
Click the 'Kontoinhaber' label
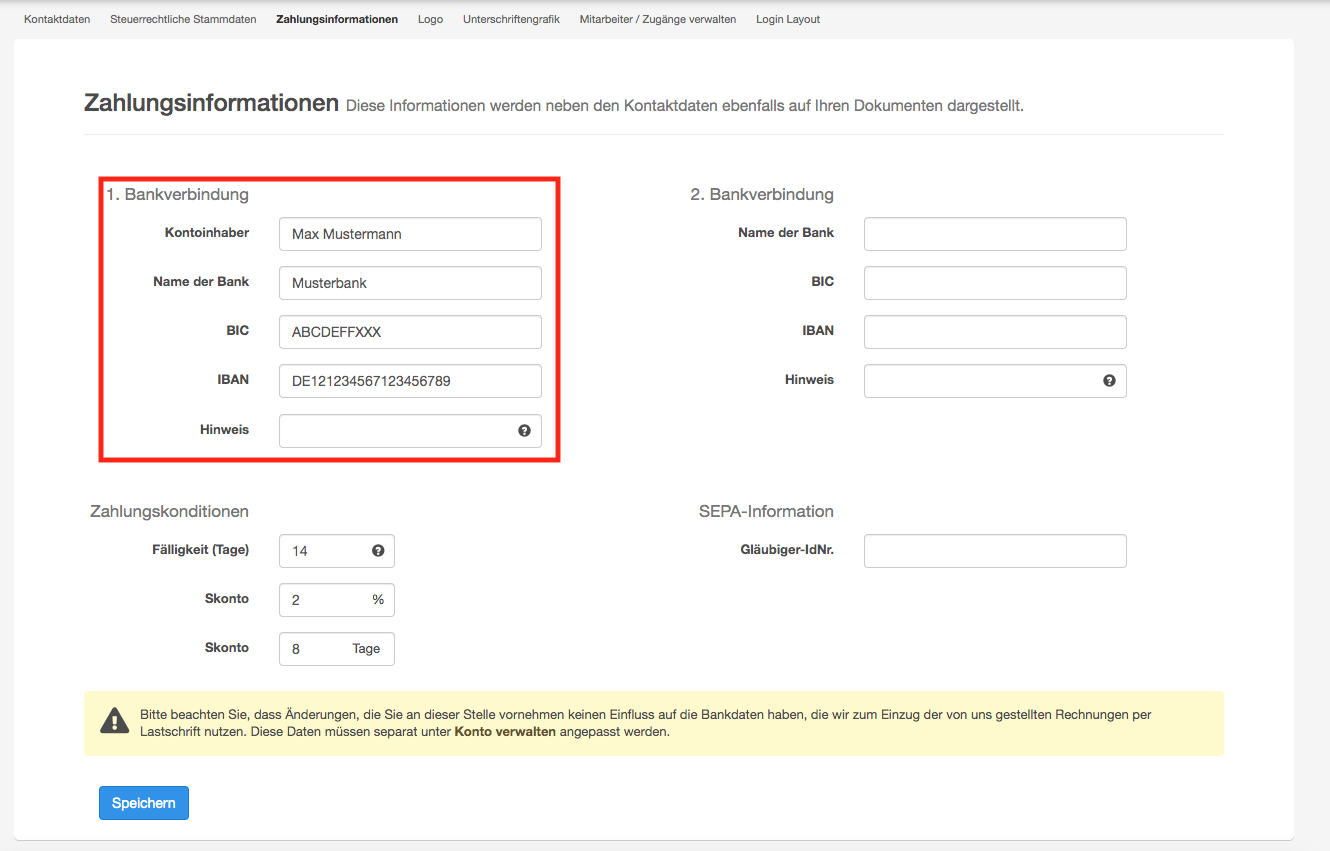coord(207,232)
